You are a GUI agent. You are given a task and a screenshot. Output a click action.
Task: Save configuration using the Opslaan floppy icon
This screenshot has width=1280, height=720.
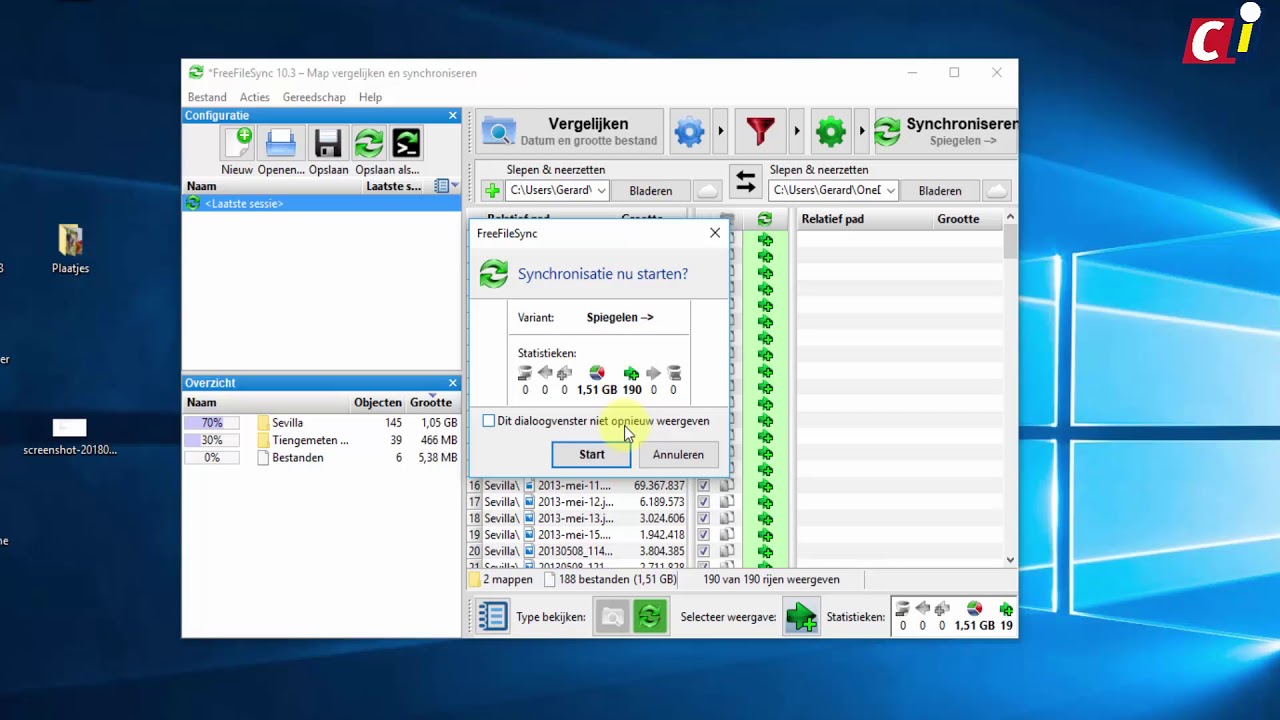point(328,143)
